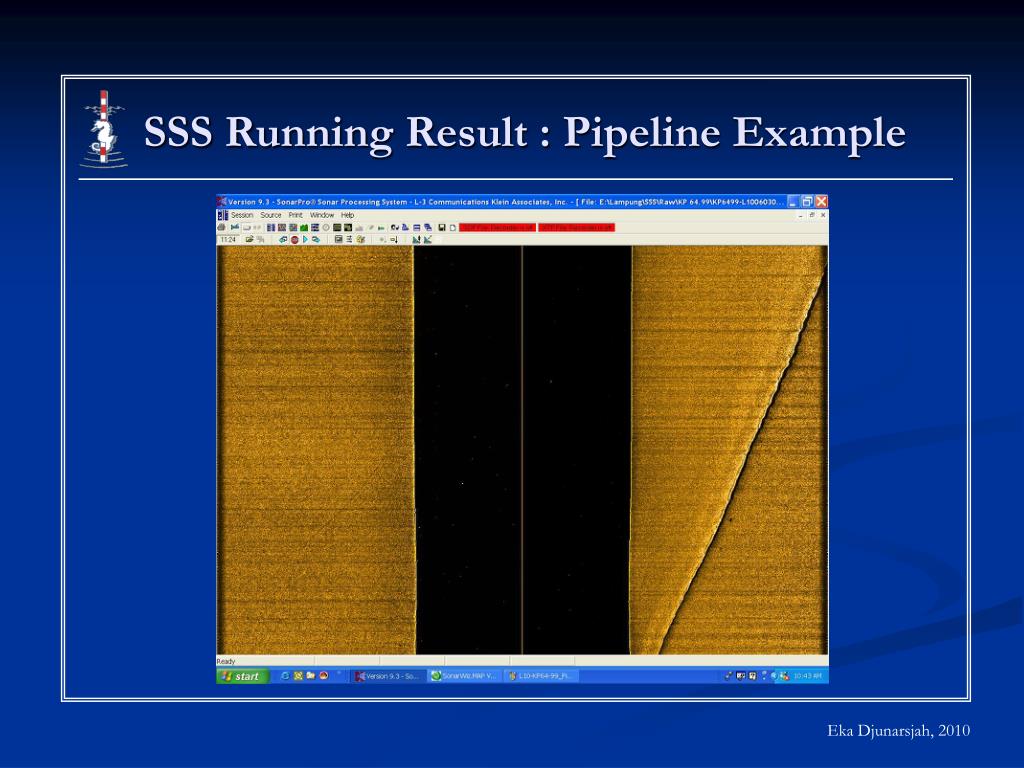
Task: Stop playback with the red stop button
Action: (295, 240)
